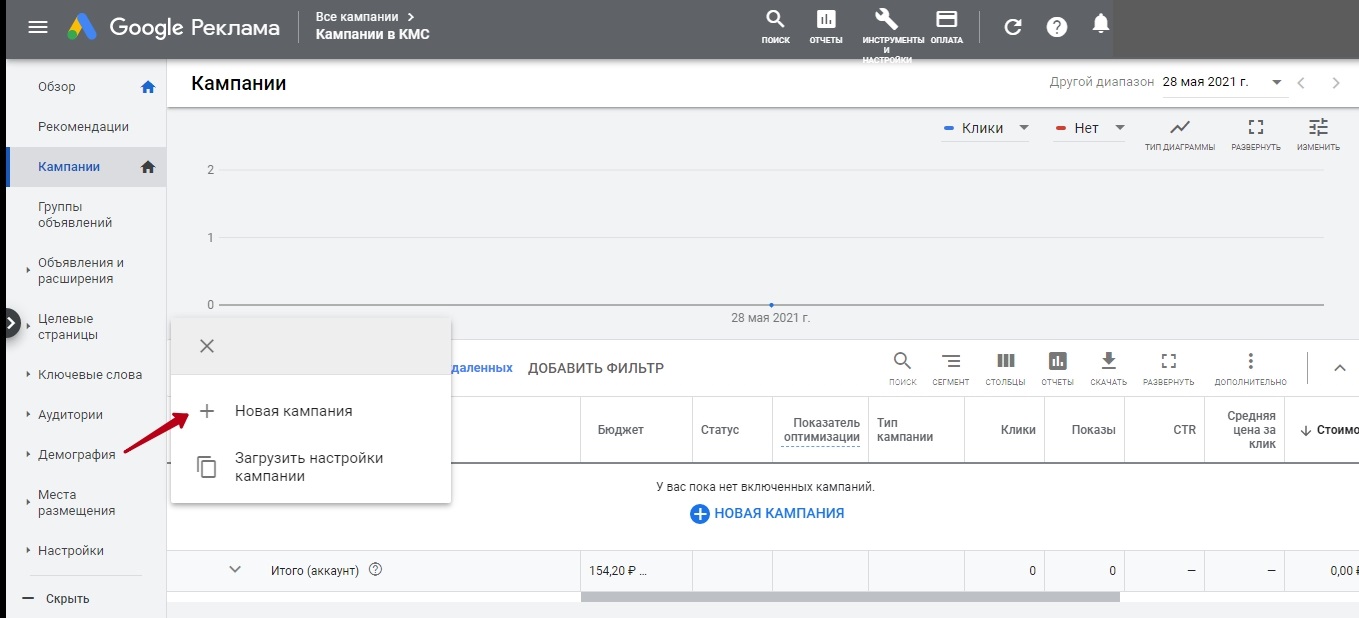The image size is (1359, 618).
Task: Open the Help question mark
Action: [1057, 27]
